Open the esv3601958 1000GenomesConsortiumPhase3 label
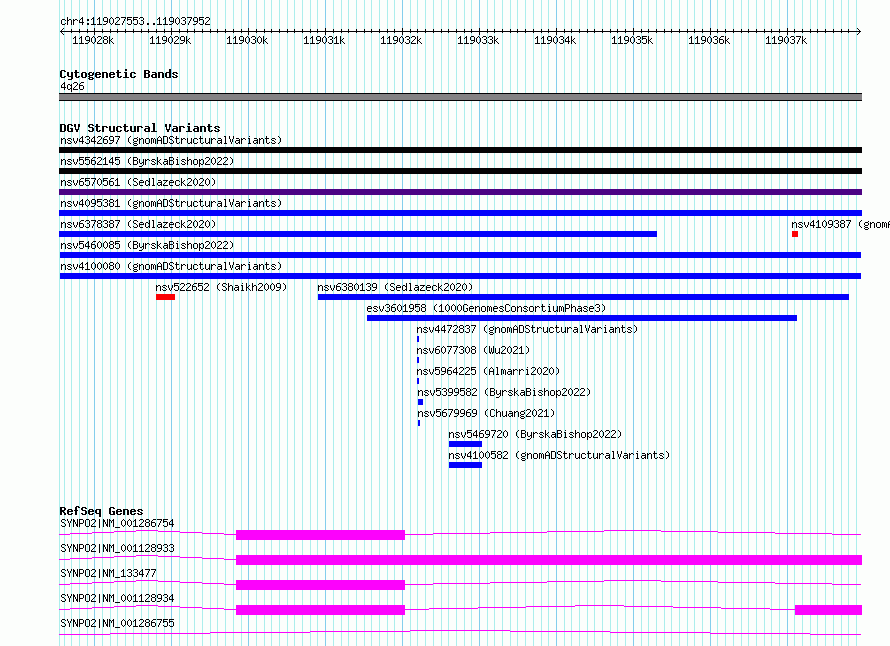Screen dimensions: 890x646 point(486,308)
